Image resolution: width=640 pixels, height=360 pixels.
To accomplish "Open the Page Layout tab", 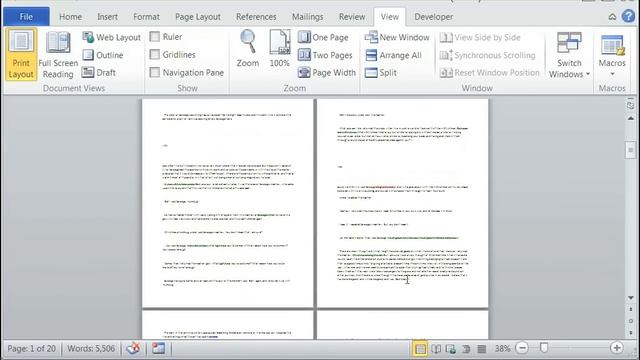I will pyautogui.click(x=198, y=17).
